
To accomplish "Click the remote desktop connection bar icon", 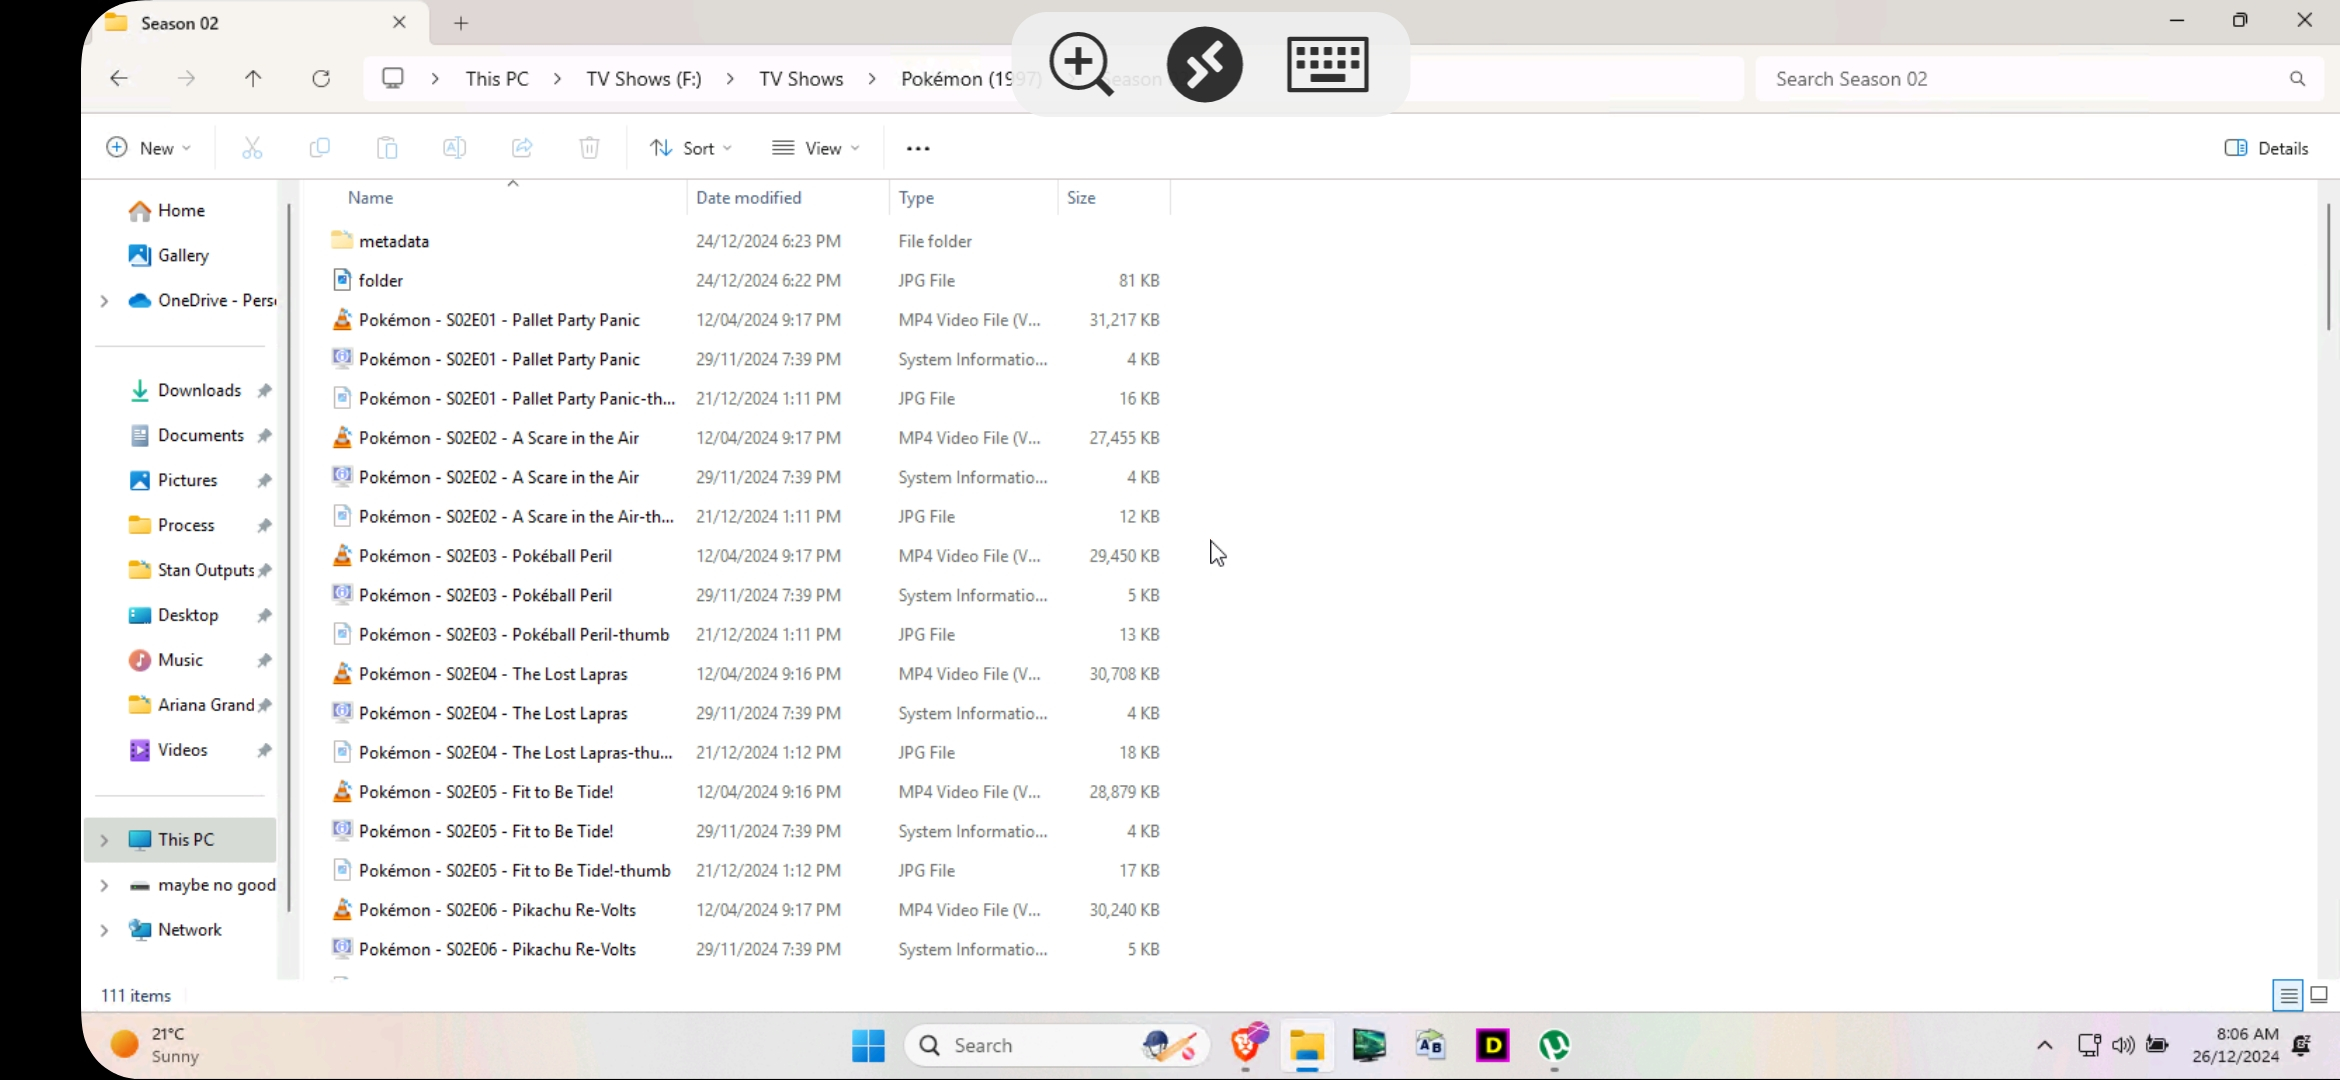I will [x=1204, y=64].
